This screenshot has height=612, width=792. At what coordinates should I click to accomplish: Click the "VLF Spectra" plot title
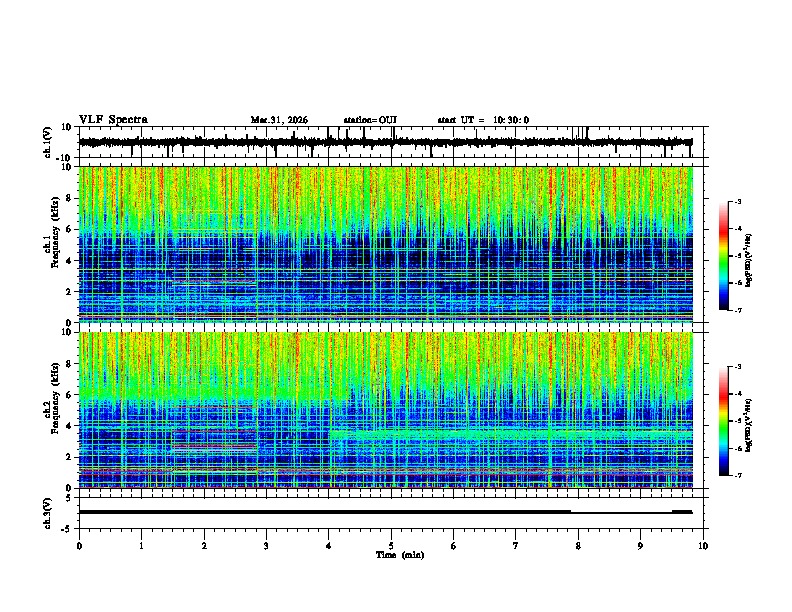click(x=113, y=120)
